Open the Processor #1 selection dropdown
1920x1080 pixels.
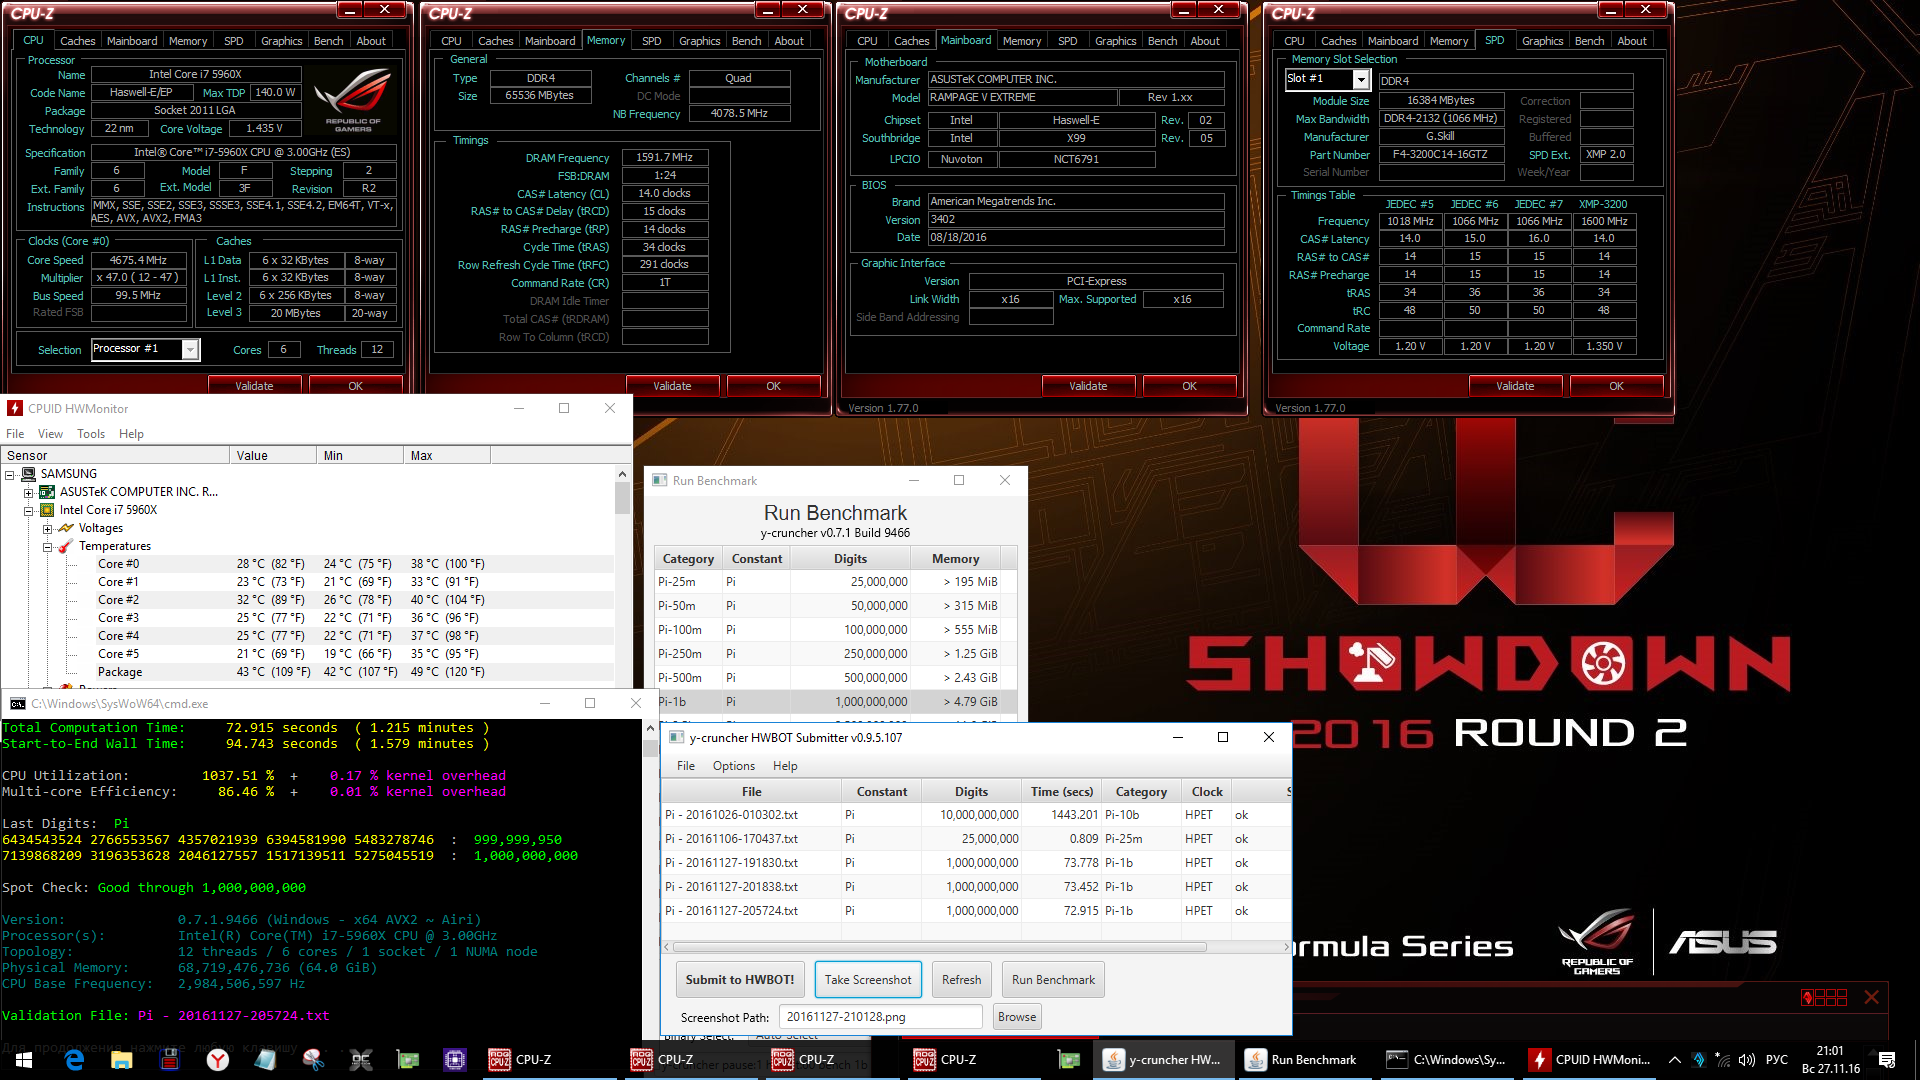click(x=190, y=349)
